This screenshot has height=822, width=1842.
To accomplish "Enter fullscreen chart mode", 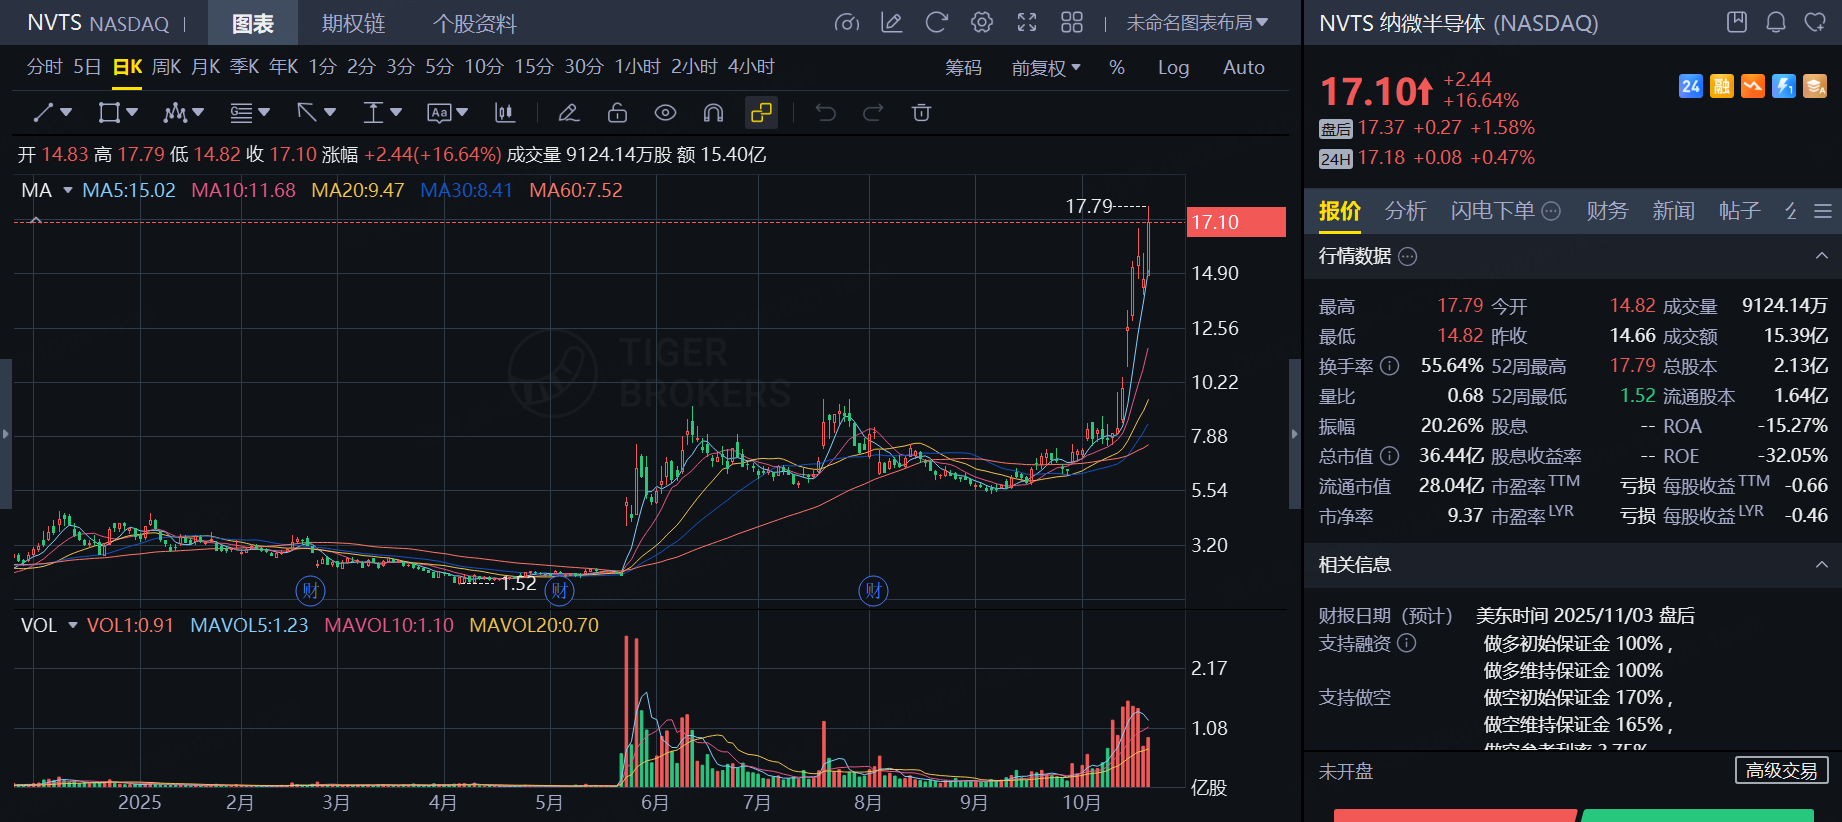I will (1027, 22).
